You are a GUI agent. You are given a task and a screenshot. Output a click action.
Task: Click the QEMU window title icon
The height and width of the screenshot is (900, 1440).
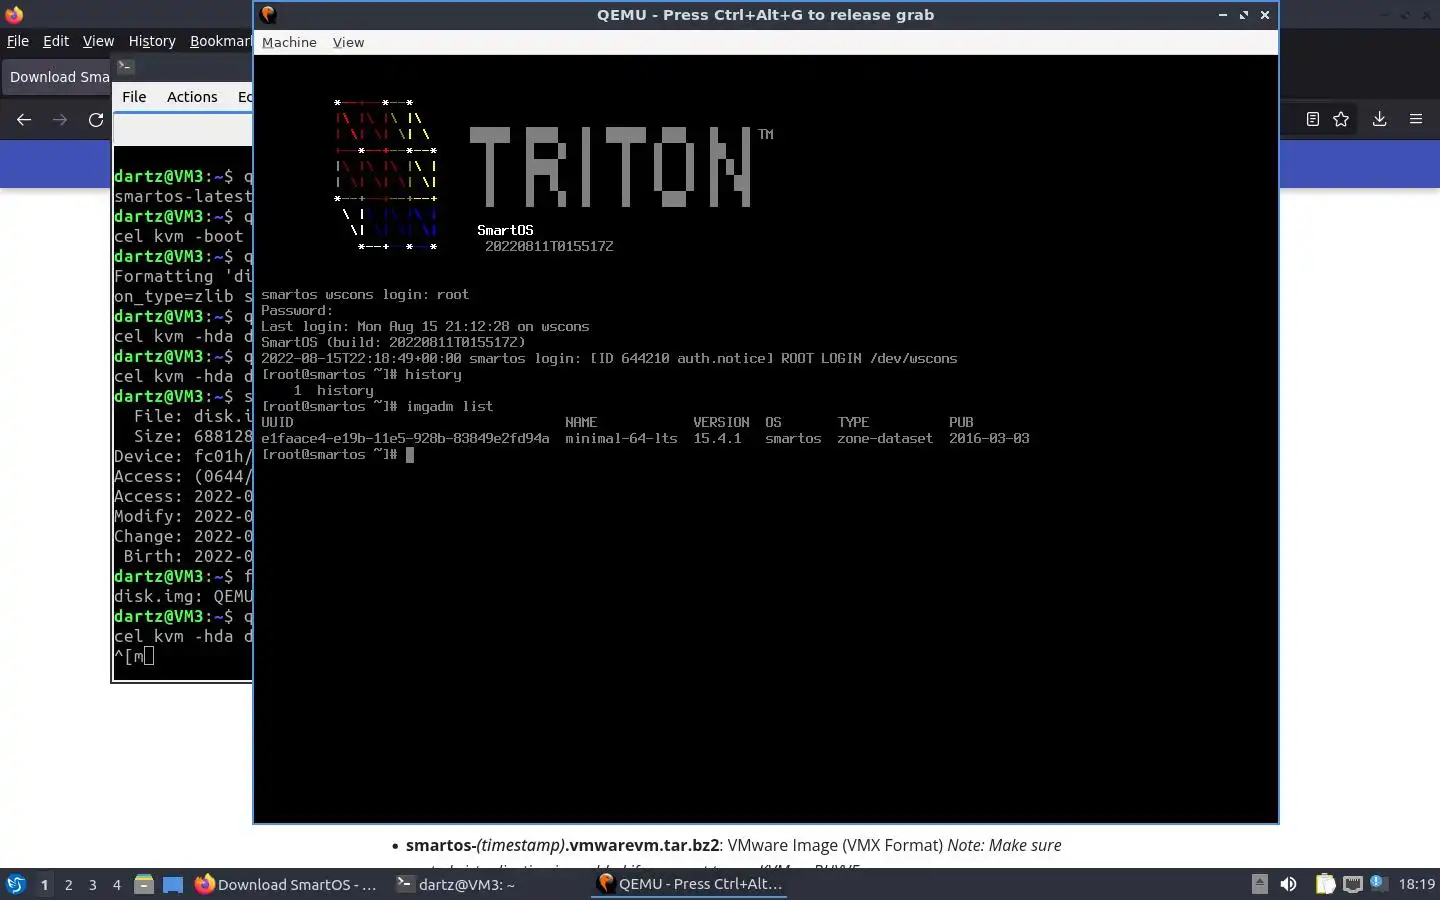tap(268, 15)
